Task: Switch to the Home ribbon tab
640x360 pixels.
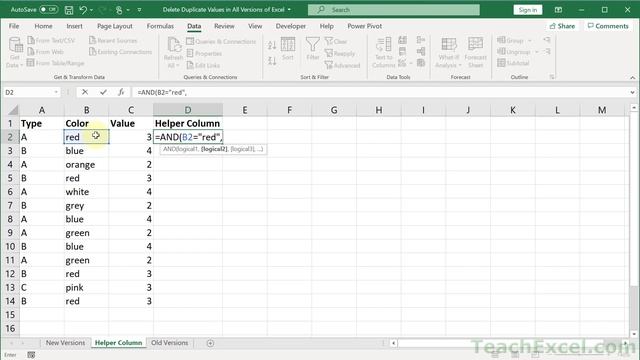Action: coord(43,26)
